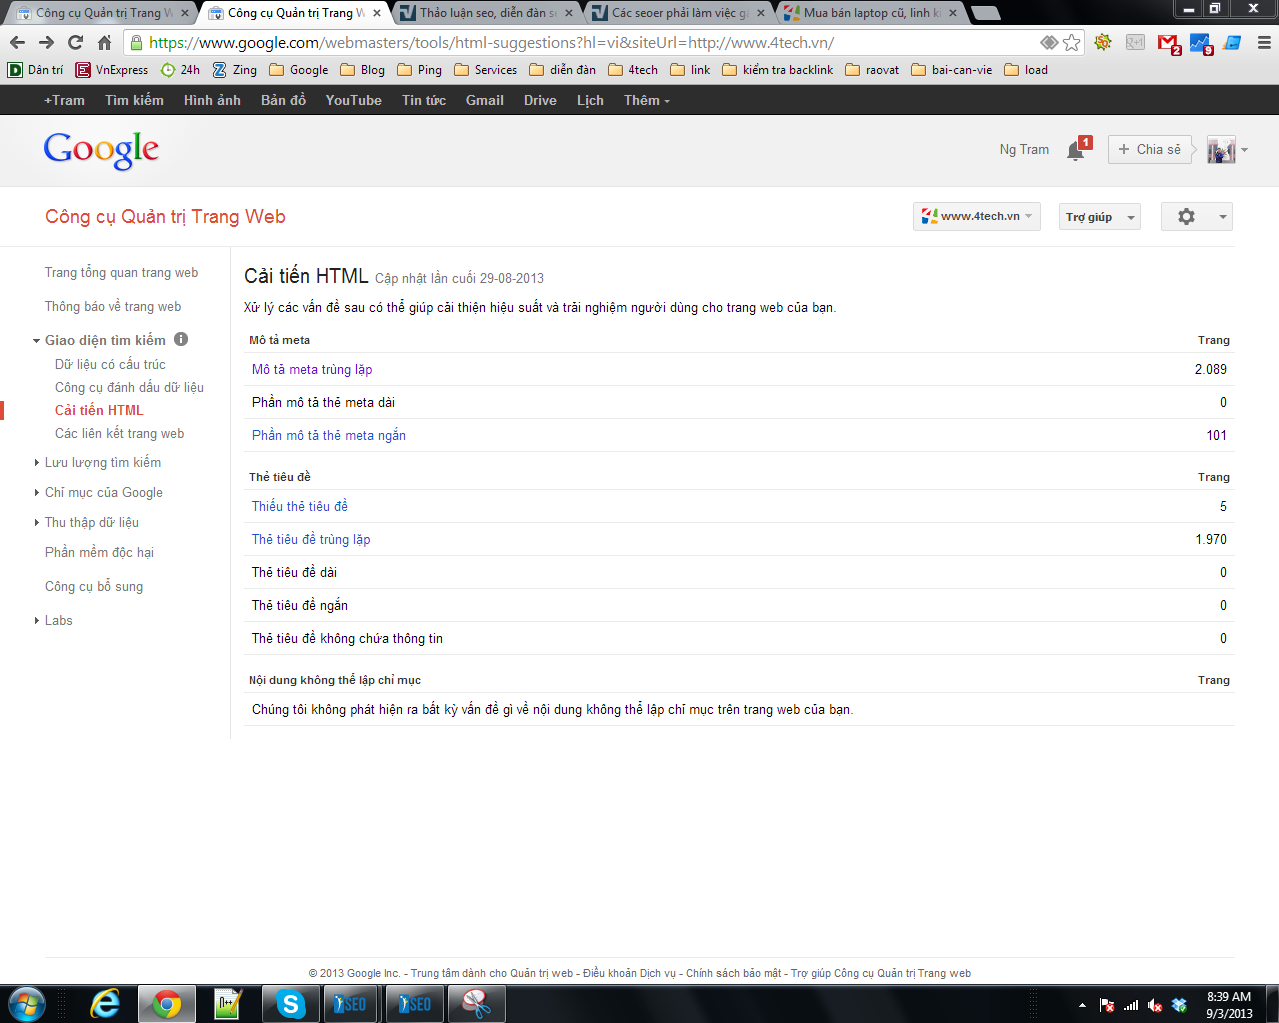The image size is (1279, 1023).
Task: Reload the page with refresh icon
Action: tap(75, 42)
